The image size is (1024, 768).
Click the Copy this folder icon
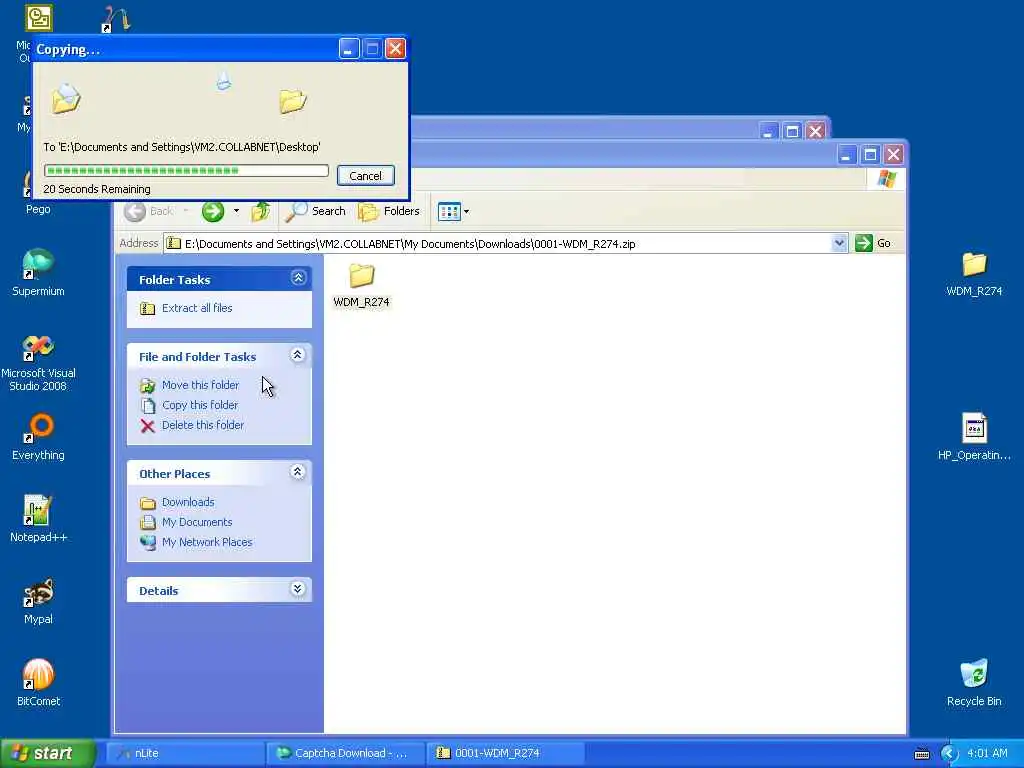click(148, 406)
